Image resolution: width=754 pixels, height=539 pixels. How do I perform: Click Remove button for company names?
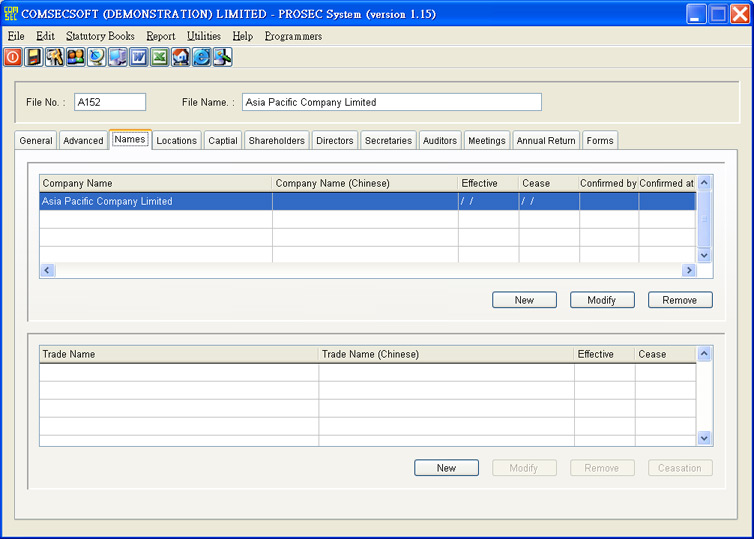pyautogui.click(x=680, y=300)
